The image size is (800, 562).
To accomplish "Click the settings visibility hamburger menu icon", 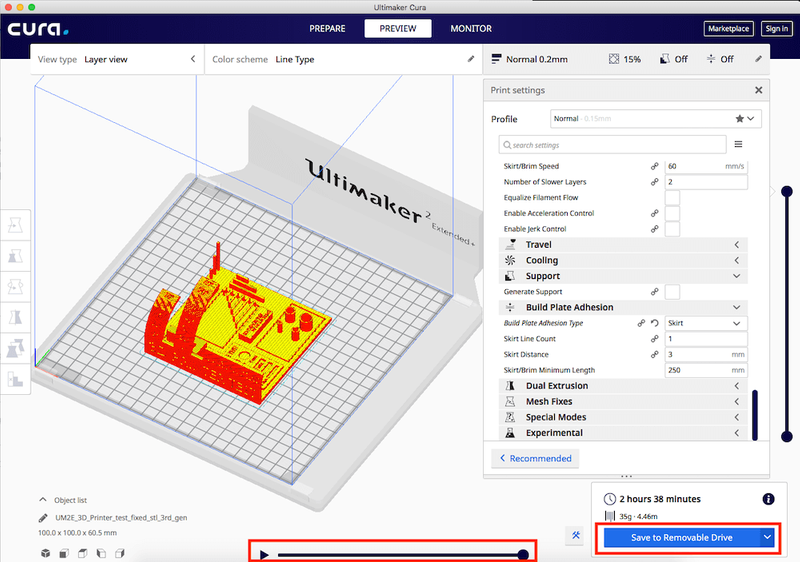I will point(739,144).
